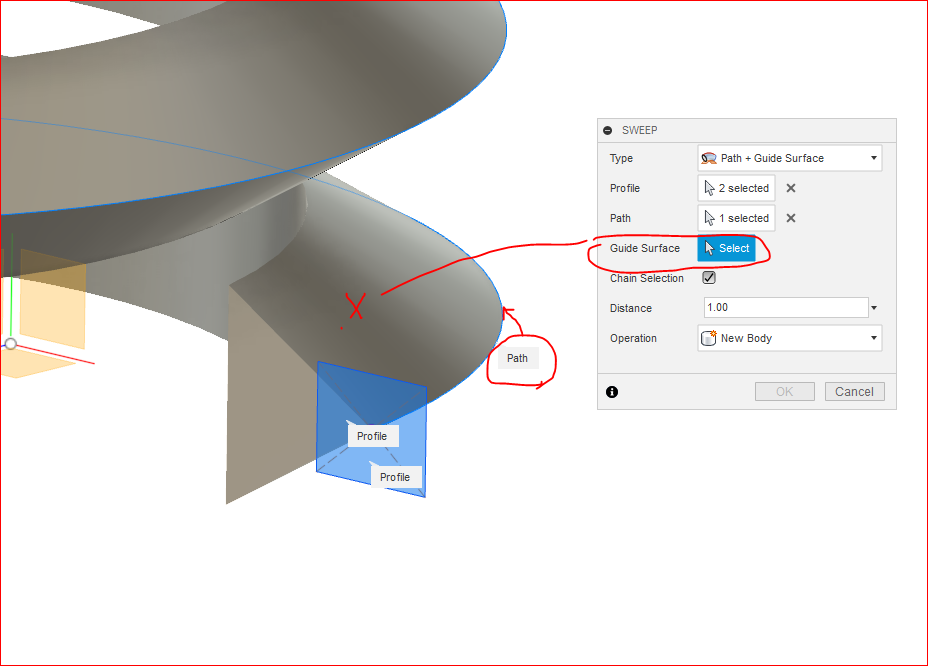
Task: Click the Path + Guide Surface type icon
Action: click(x=711, y=158)
